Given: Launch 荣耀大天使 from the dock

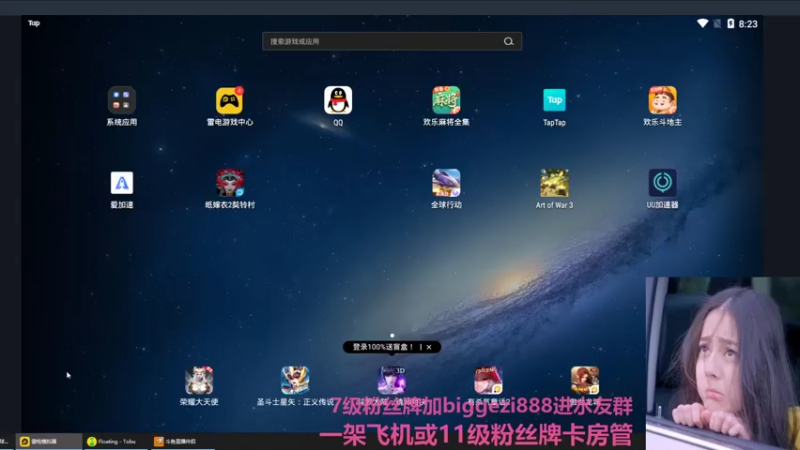Looking at the screenshot, I should [x=199, y=380].
